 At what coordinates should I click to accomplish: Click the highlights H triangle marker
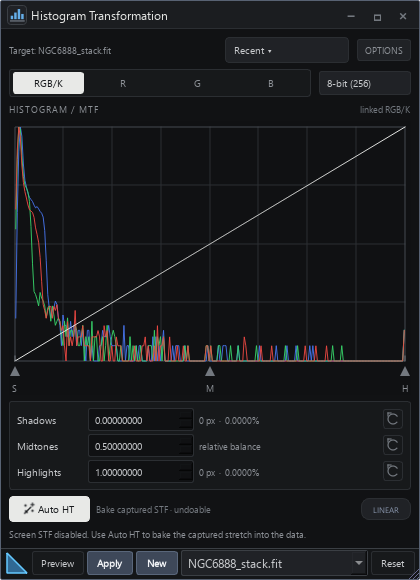[x=405, y=371]
